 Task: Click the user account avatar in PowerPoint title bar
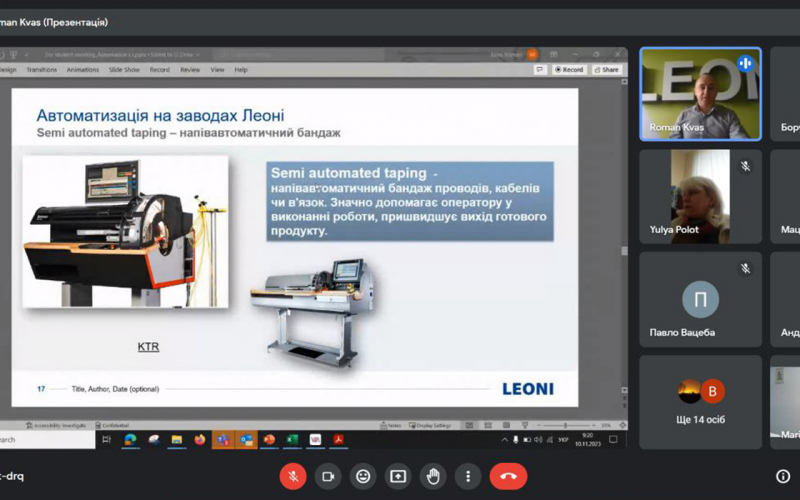pos(532,54)
